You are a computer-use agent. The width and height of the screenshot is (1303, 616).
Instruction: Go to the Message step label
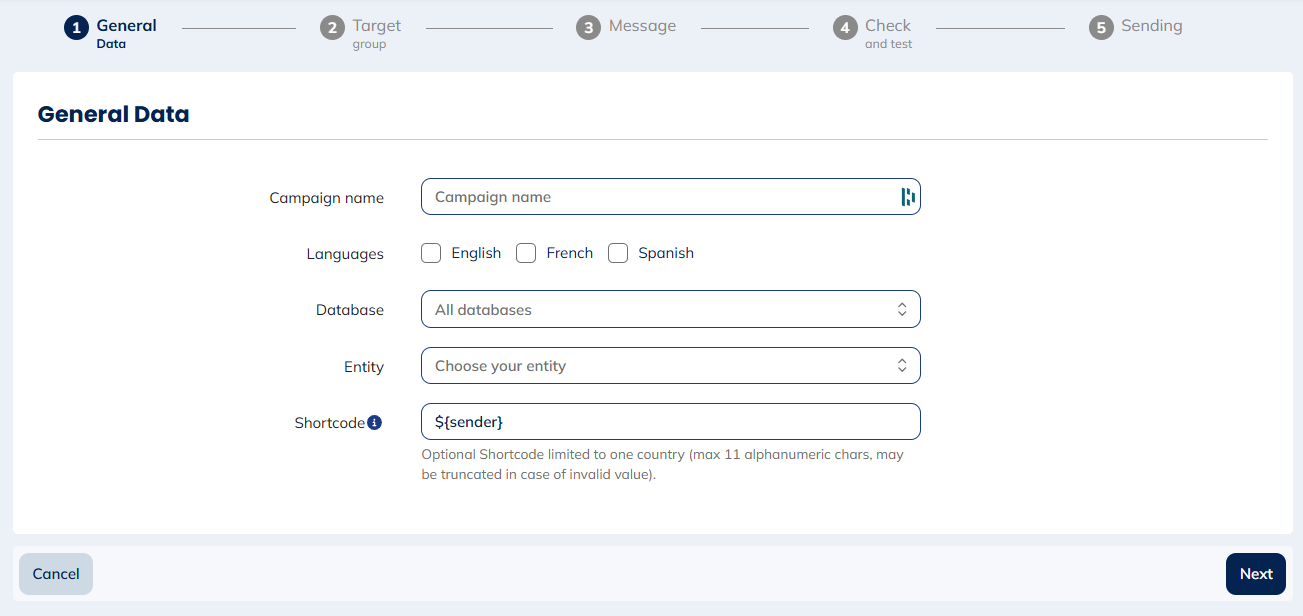(x=640, y=26)
